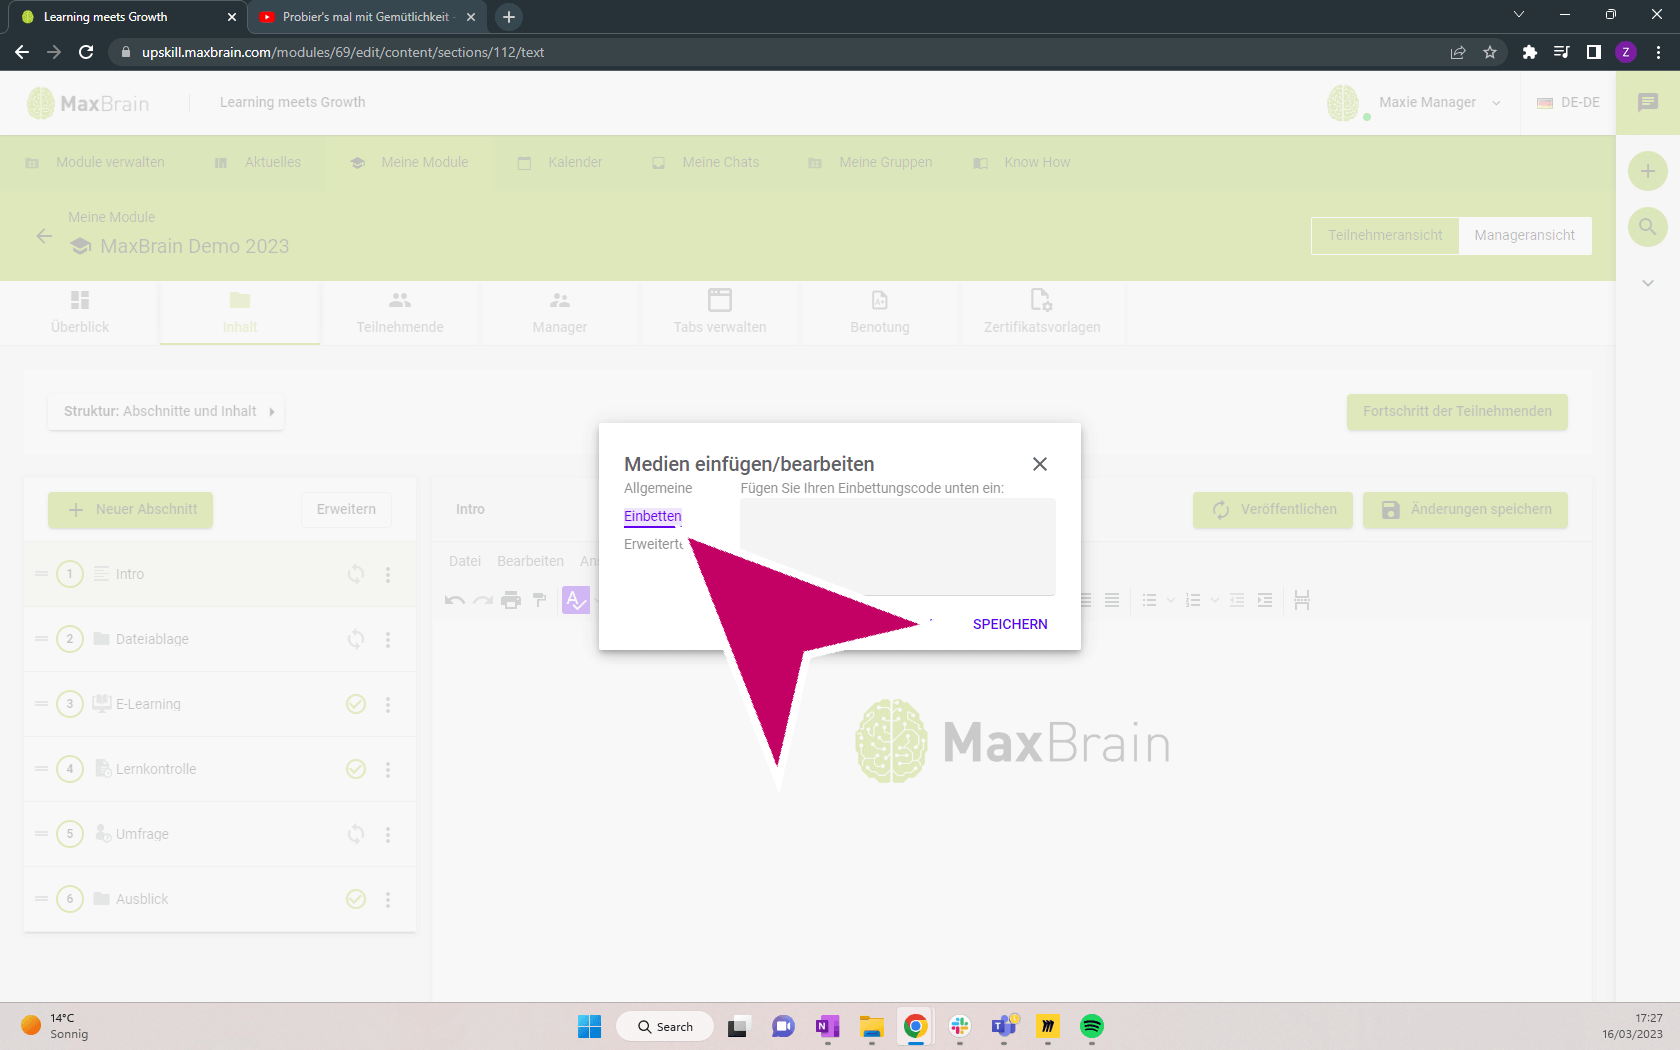Open the Bearbeiten editor menu
1680x1050 pixels.
click(x=530, y=561)
